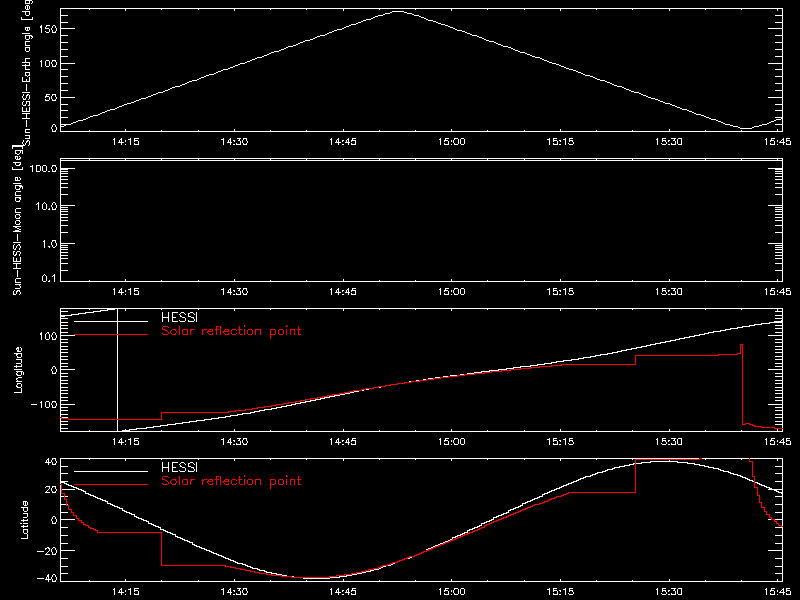Click 14:30 time label under Moon angle plot
The height and width of the screenshot is (600, 800).
pos(234,291)
